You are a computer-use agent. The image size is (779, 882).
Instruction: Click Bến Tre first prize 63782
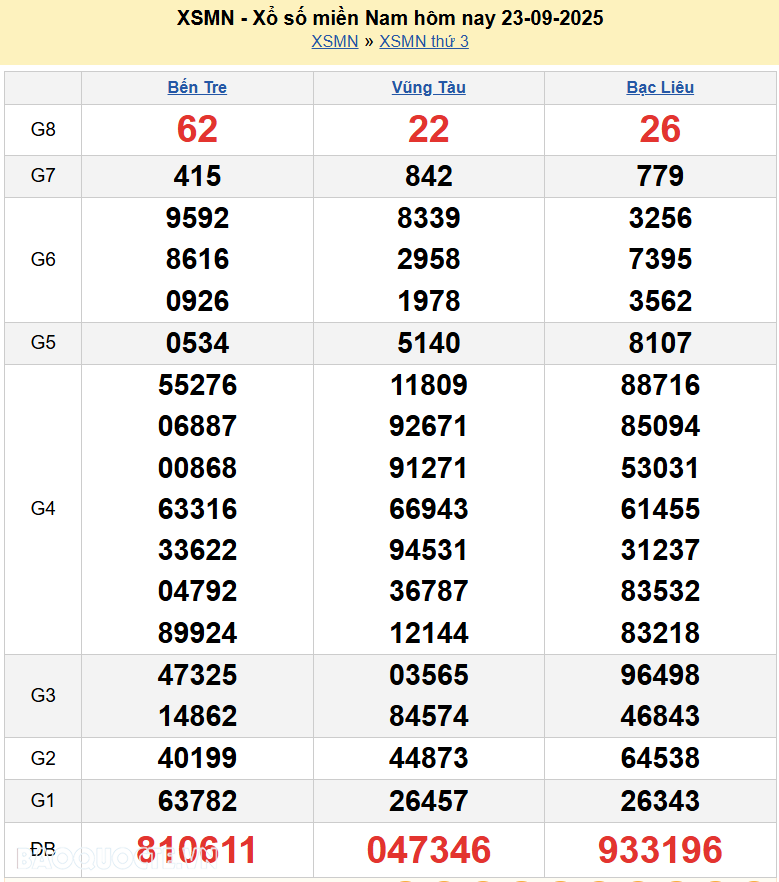(197, 801)
